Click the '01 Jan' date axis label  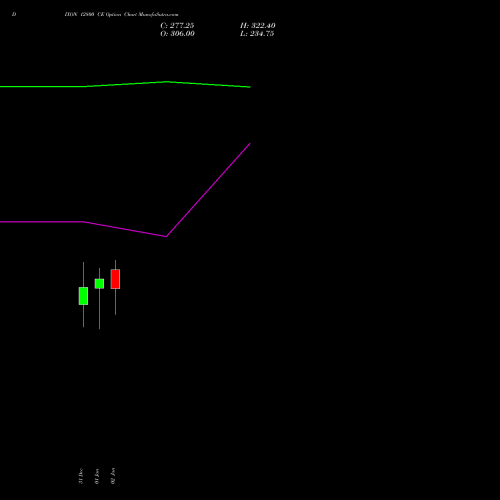97,476
